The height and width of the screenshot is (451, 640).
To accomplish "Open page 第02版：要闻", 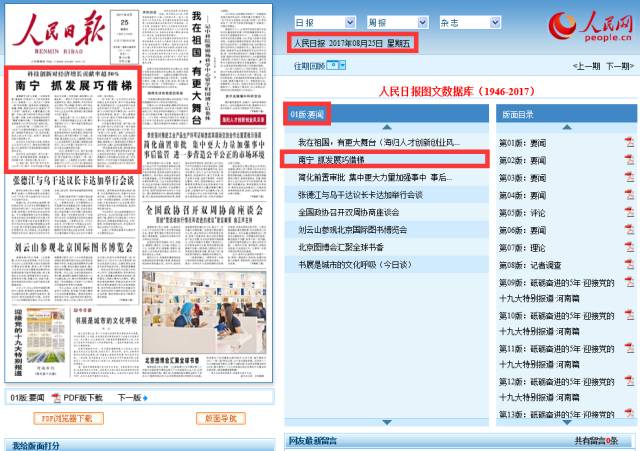I will click(523, 160).
